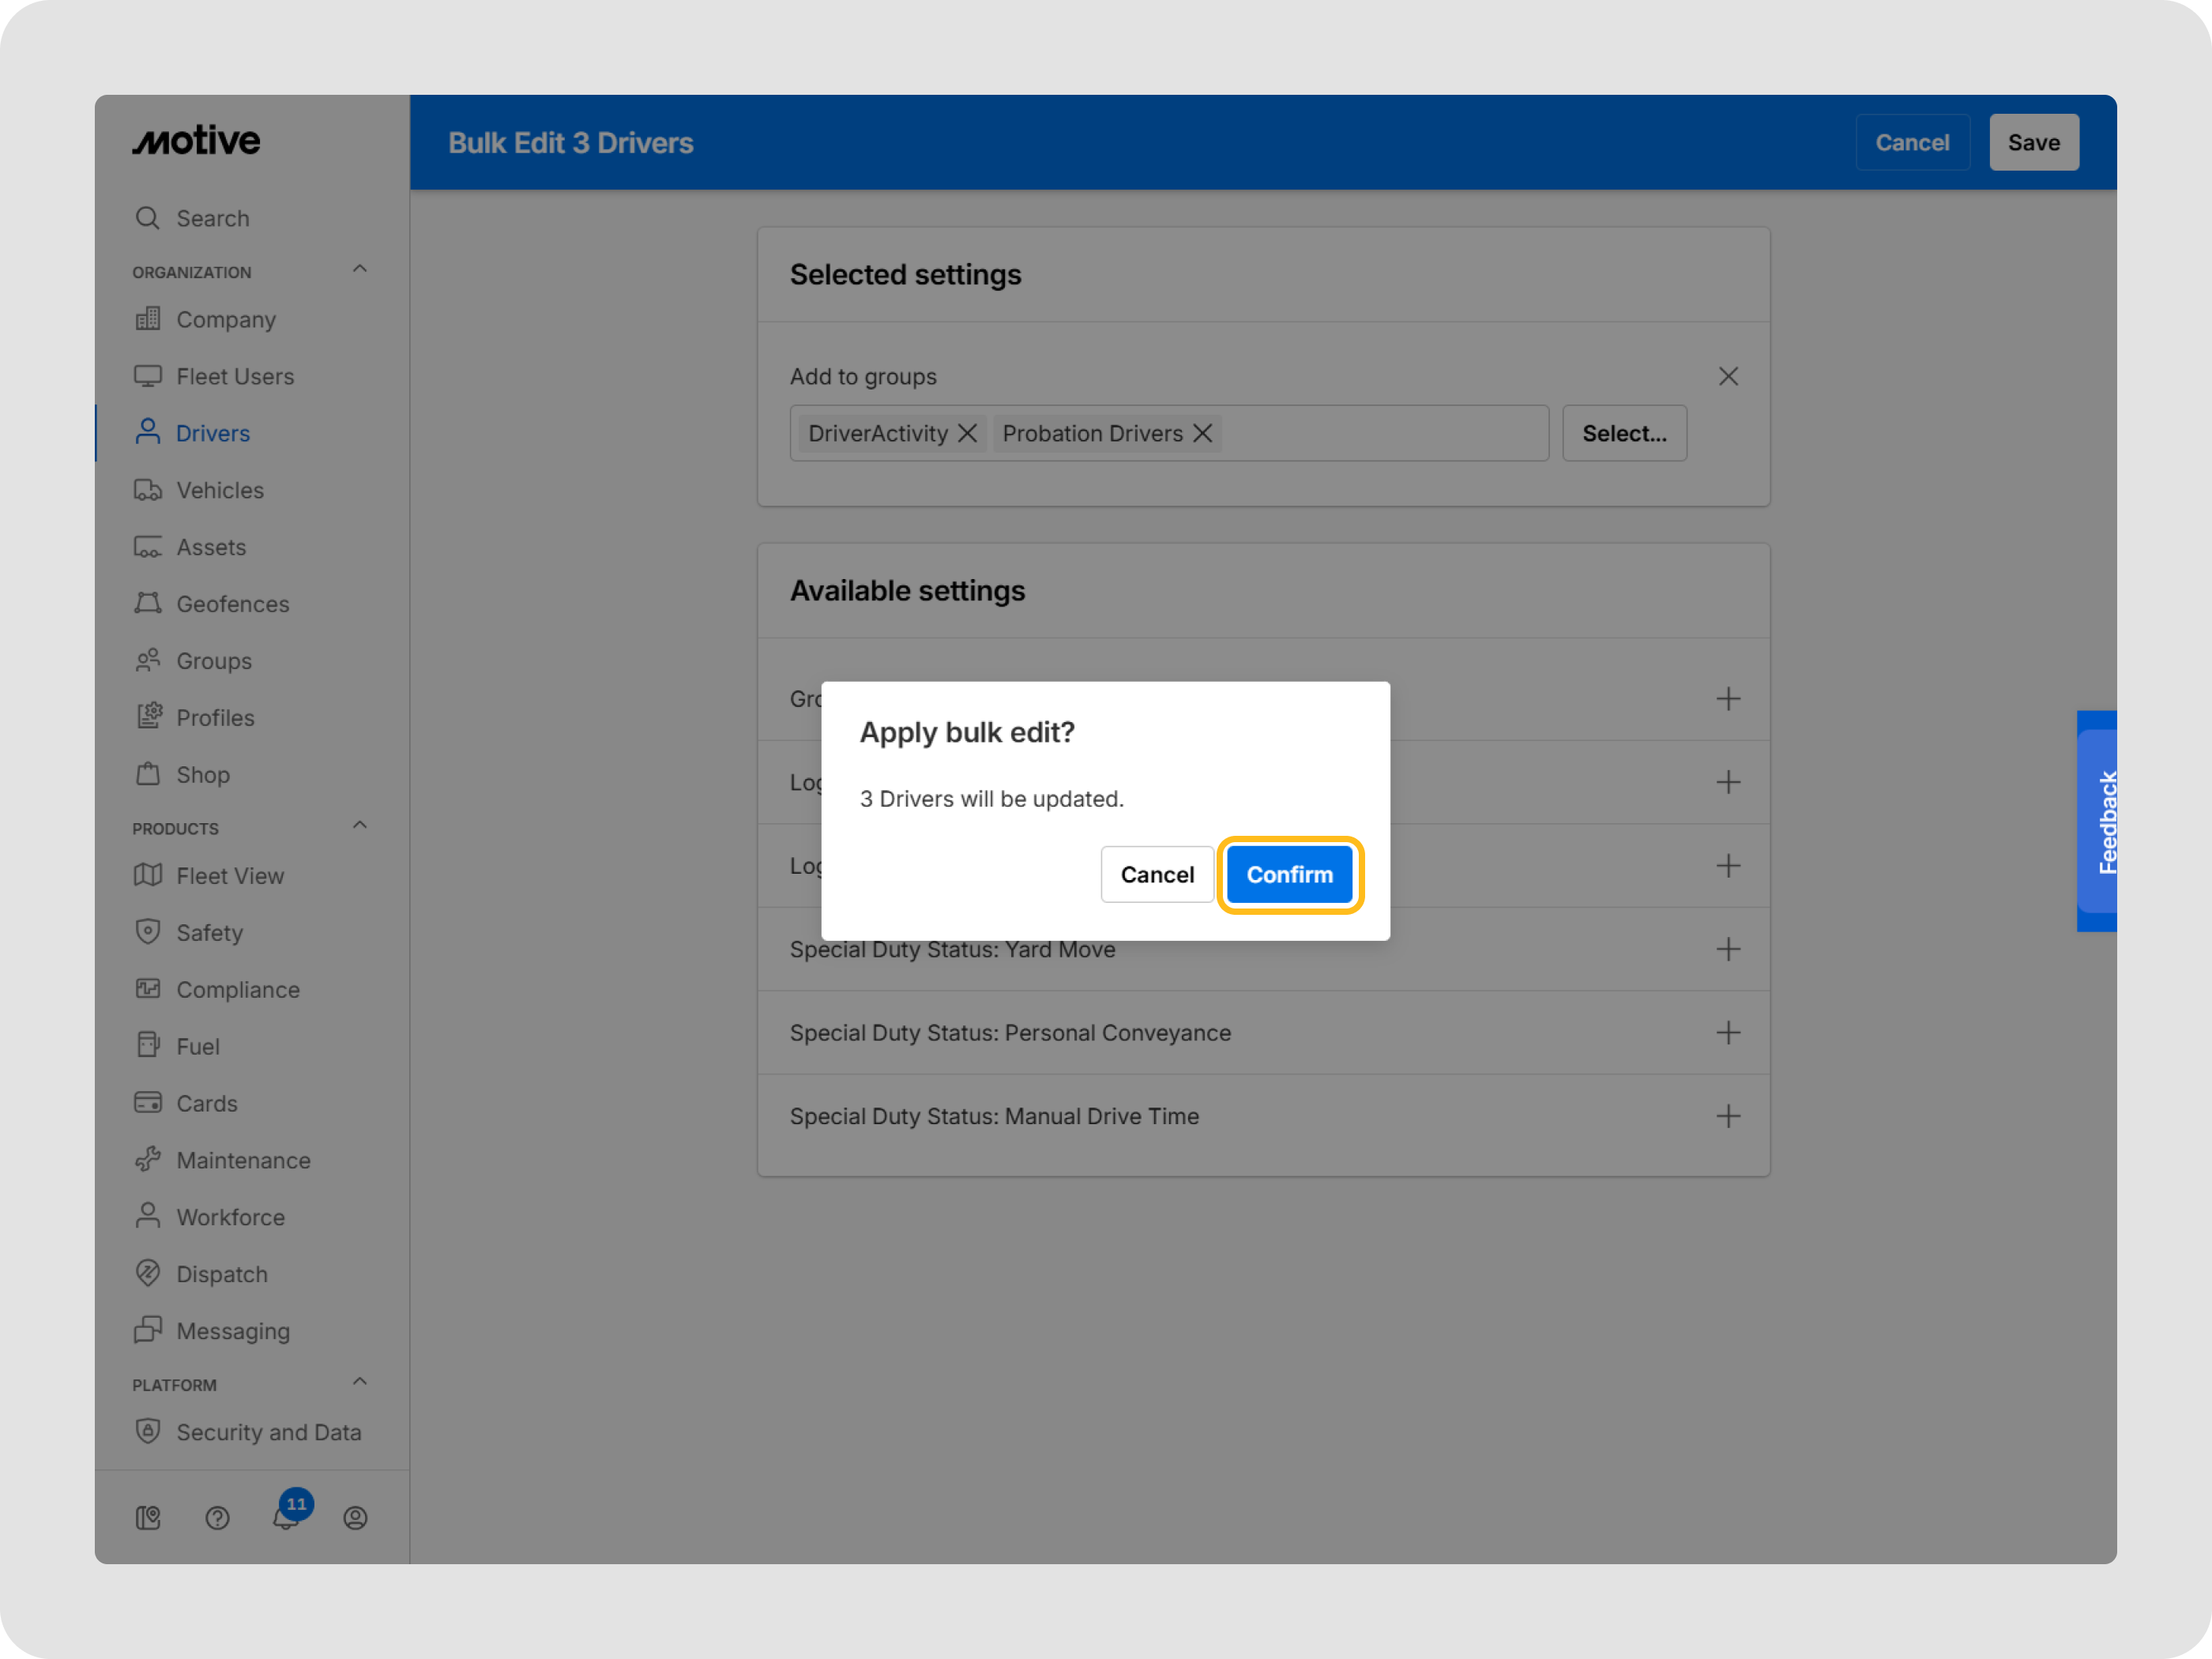Open the user account profile icon
This screenshot has width=2212, height=1659.
[355, 1517]
